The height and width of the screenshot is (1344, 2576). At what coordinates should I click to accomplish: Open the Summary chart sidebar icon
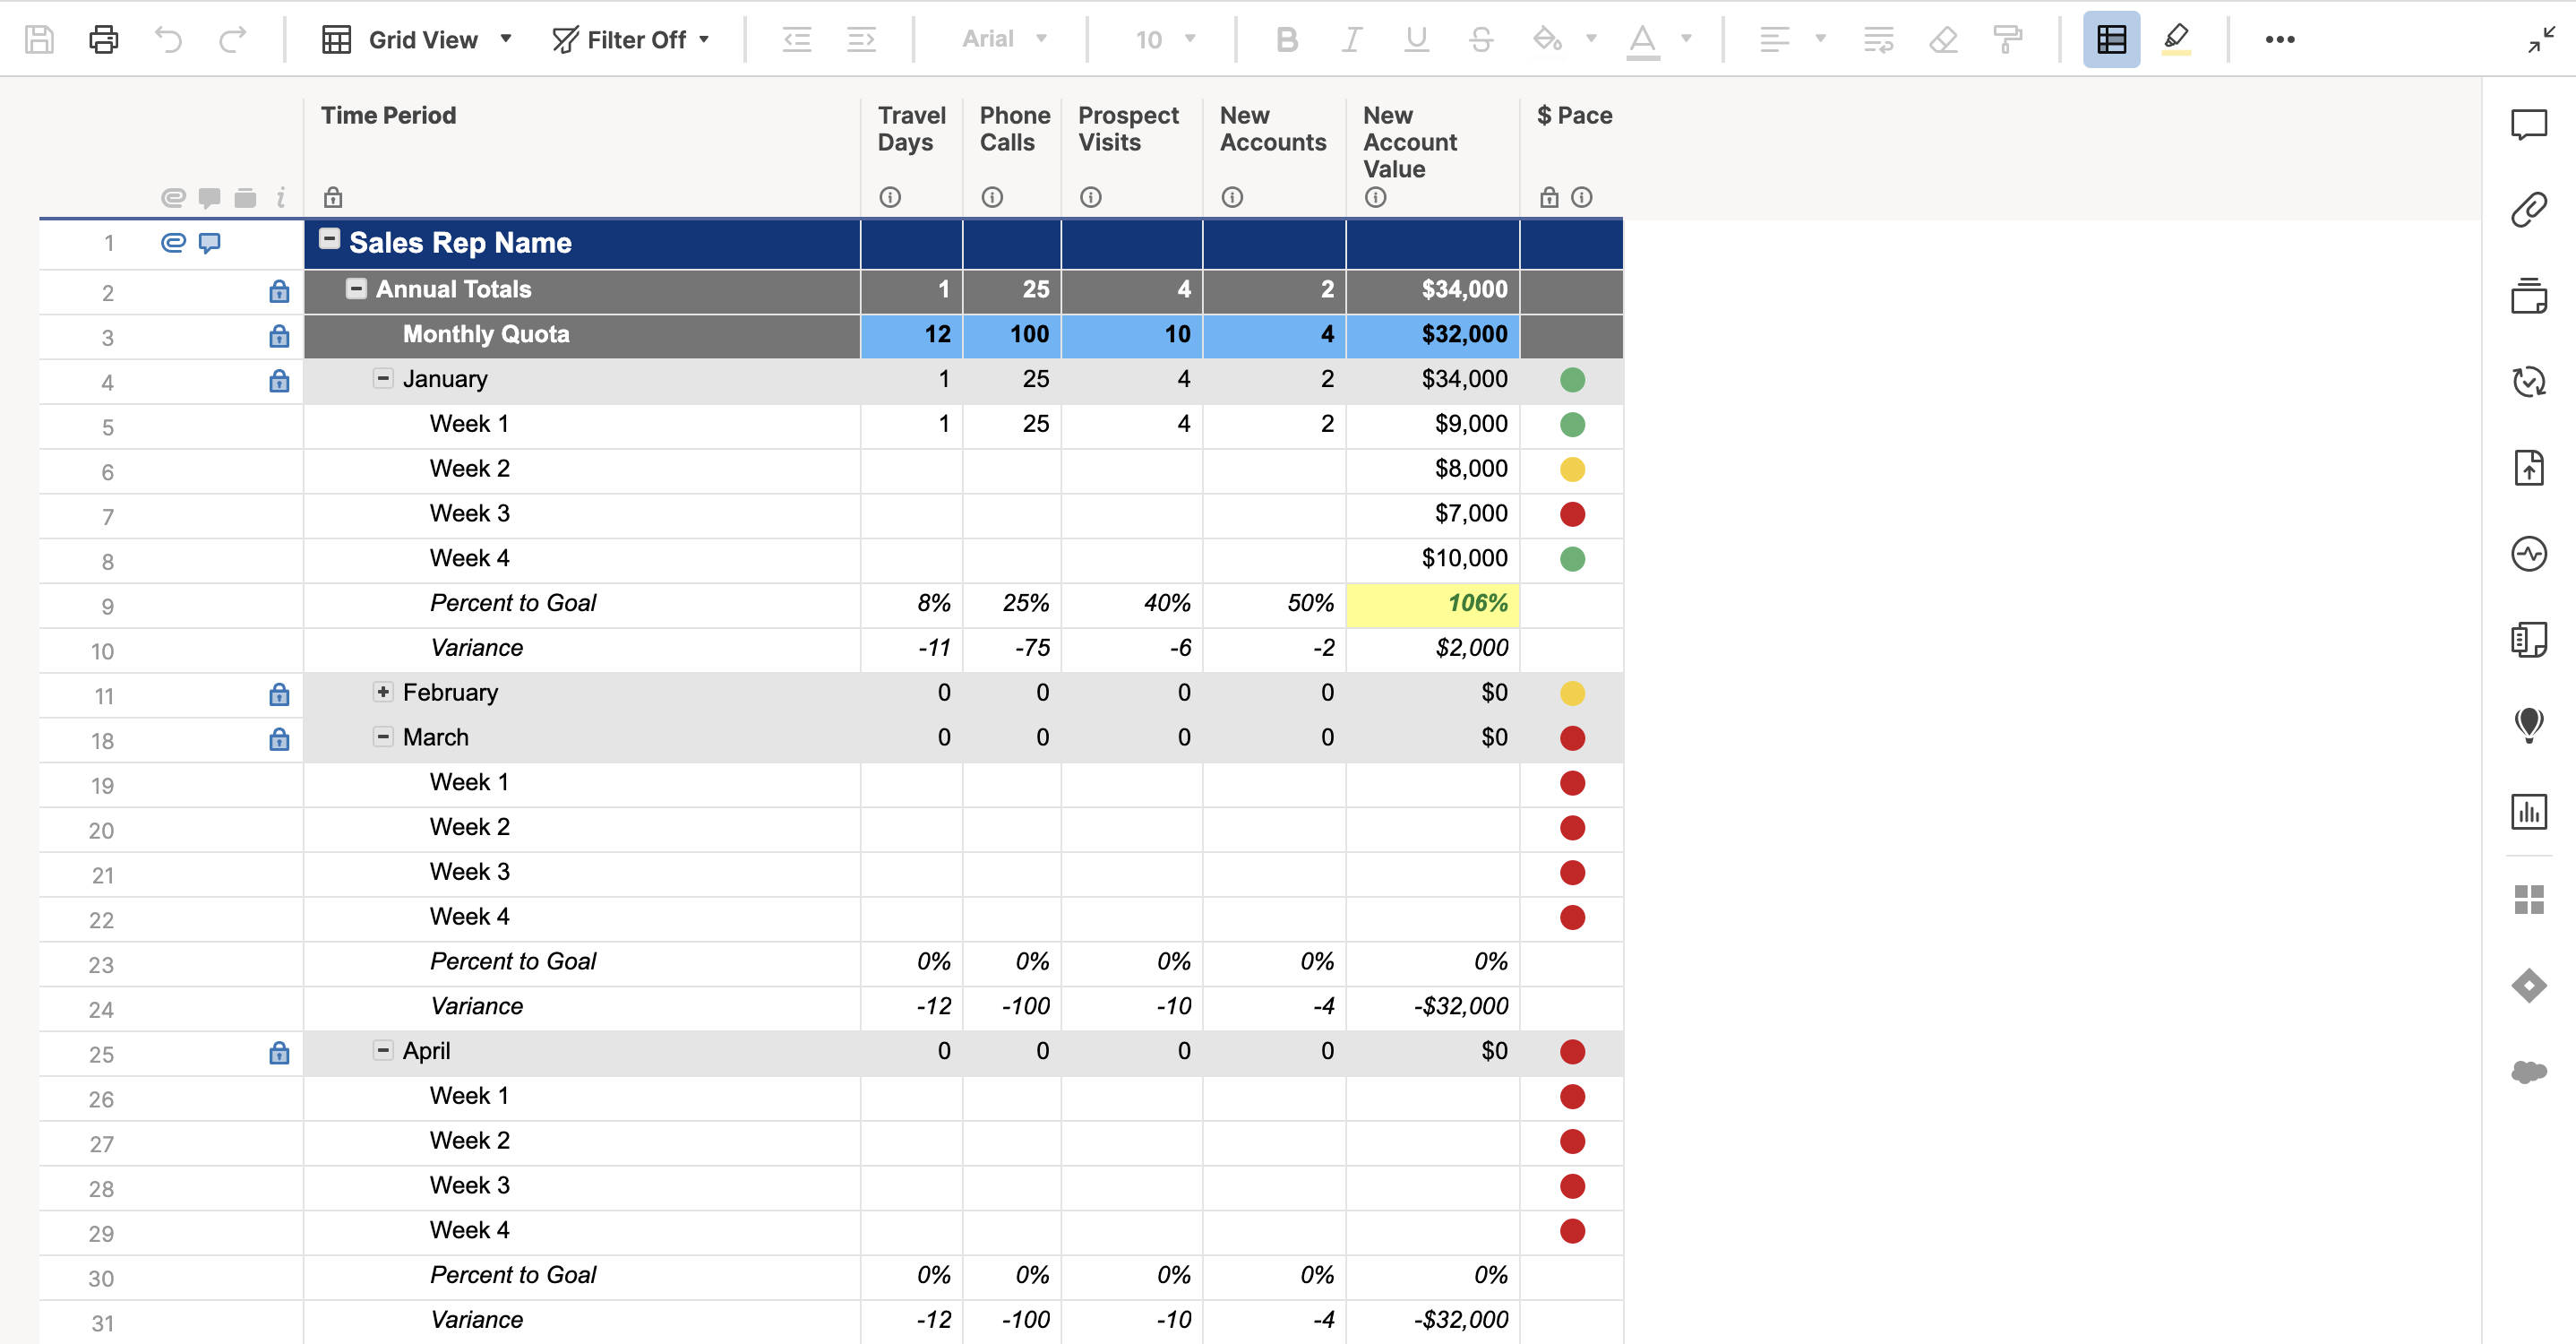click(x=2528, y=811)
